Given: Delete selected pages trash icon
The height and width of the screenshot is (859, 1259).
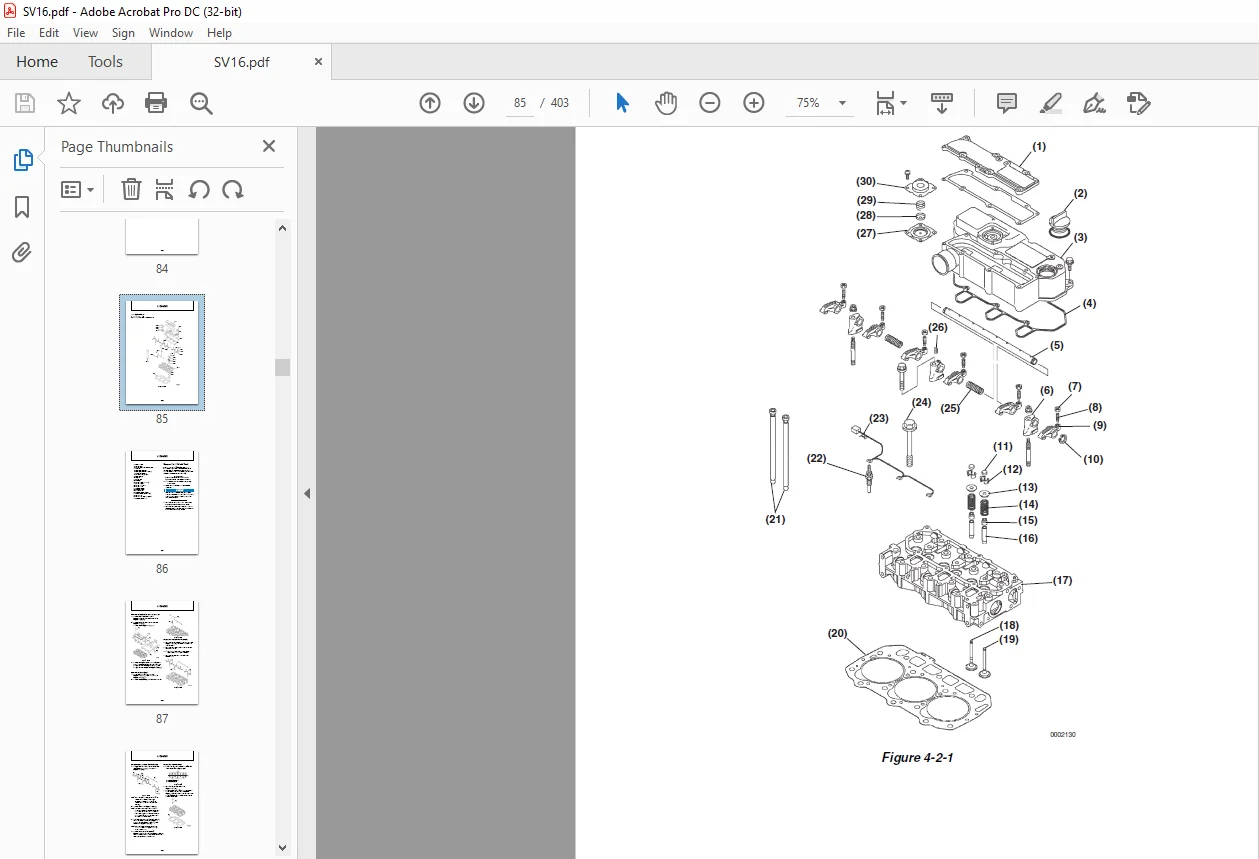Looking at the screenshot, I should pos(131,189).
